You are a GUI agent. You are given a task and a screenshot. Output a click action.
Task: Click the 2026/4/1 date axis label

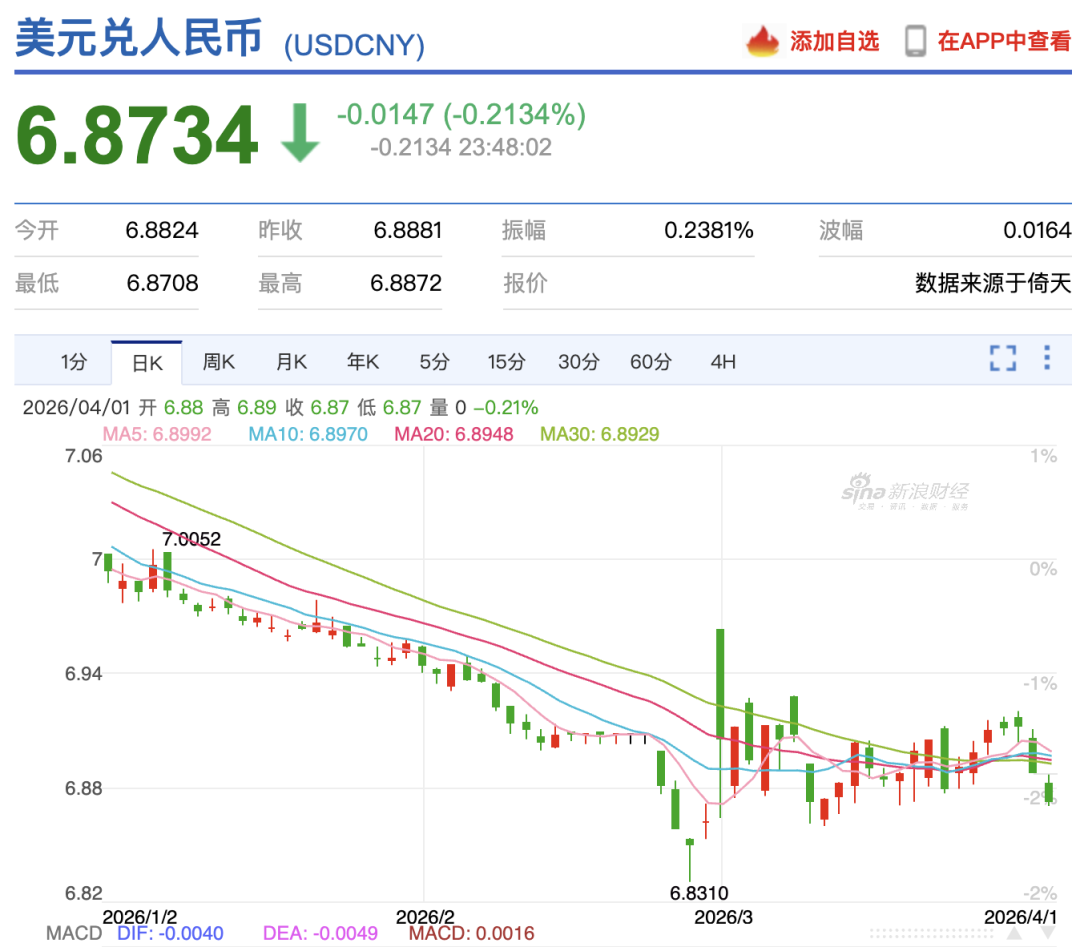tap(1020, 917)
